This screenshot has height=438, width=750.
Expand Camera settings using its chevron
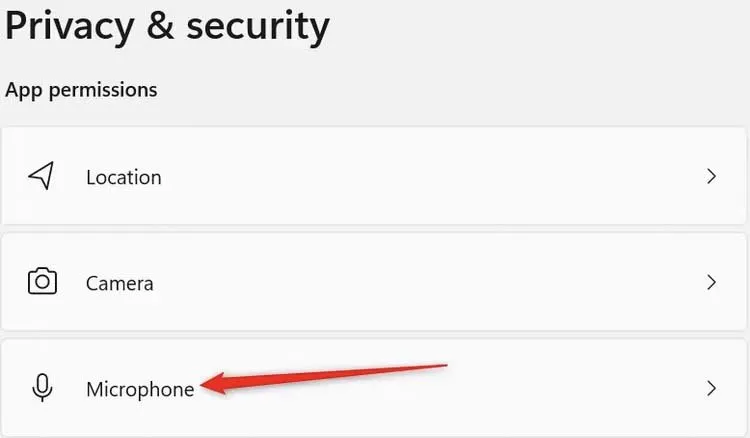(x=711, y=283)
